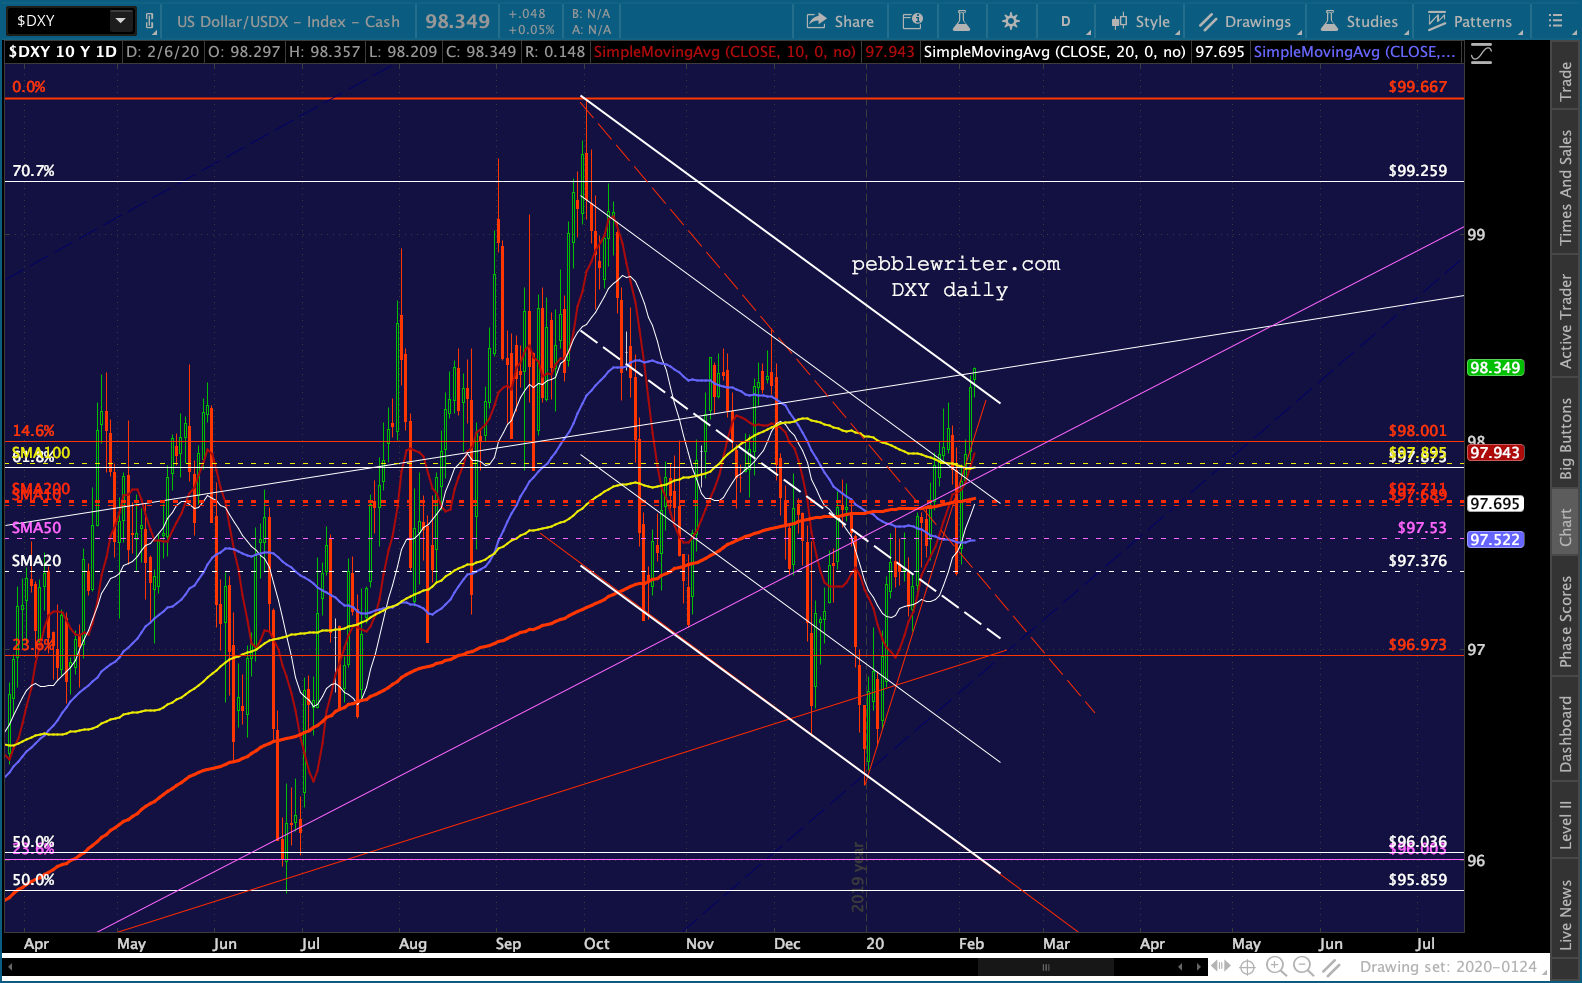This screenshot has width=1582, height=983.
Task: Click the SMA50 line label
Action: [36, 528]
